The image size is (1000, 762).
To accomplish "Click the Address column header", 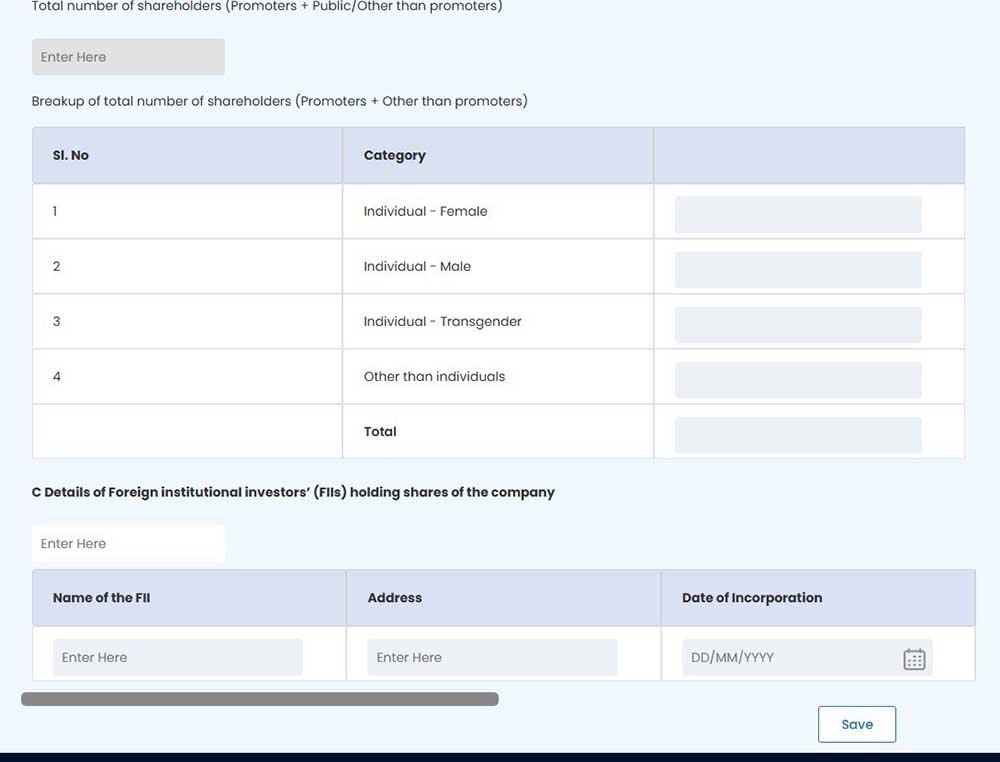I will (395, 598).
